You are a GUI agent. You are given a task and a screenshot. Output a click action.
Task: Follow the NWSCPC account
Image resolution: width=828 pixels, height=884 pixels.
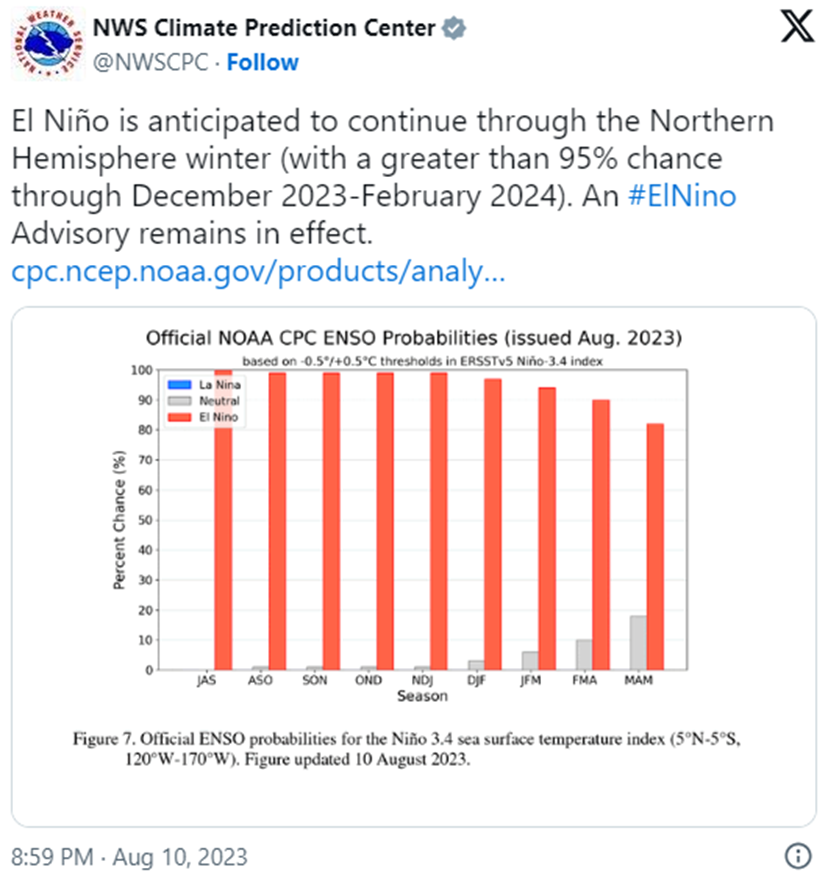pyautogui.click(x=262, y=62)
